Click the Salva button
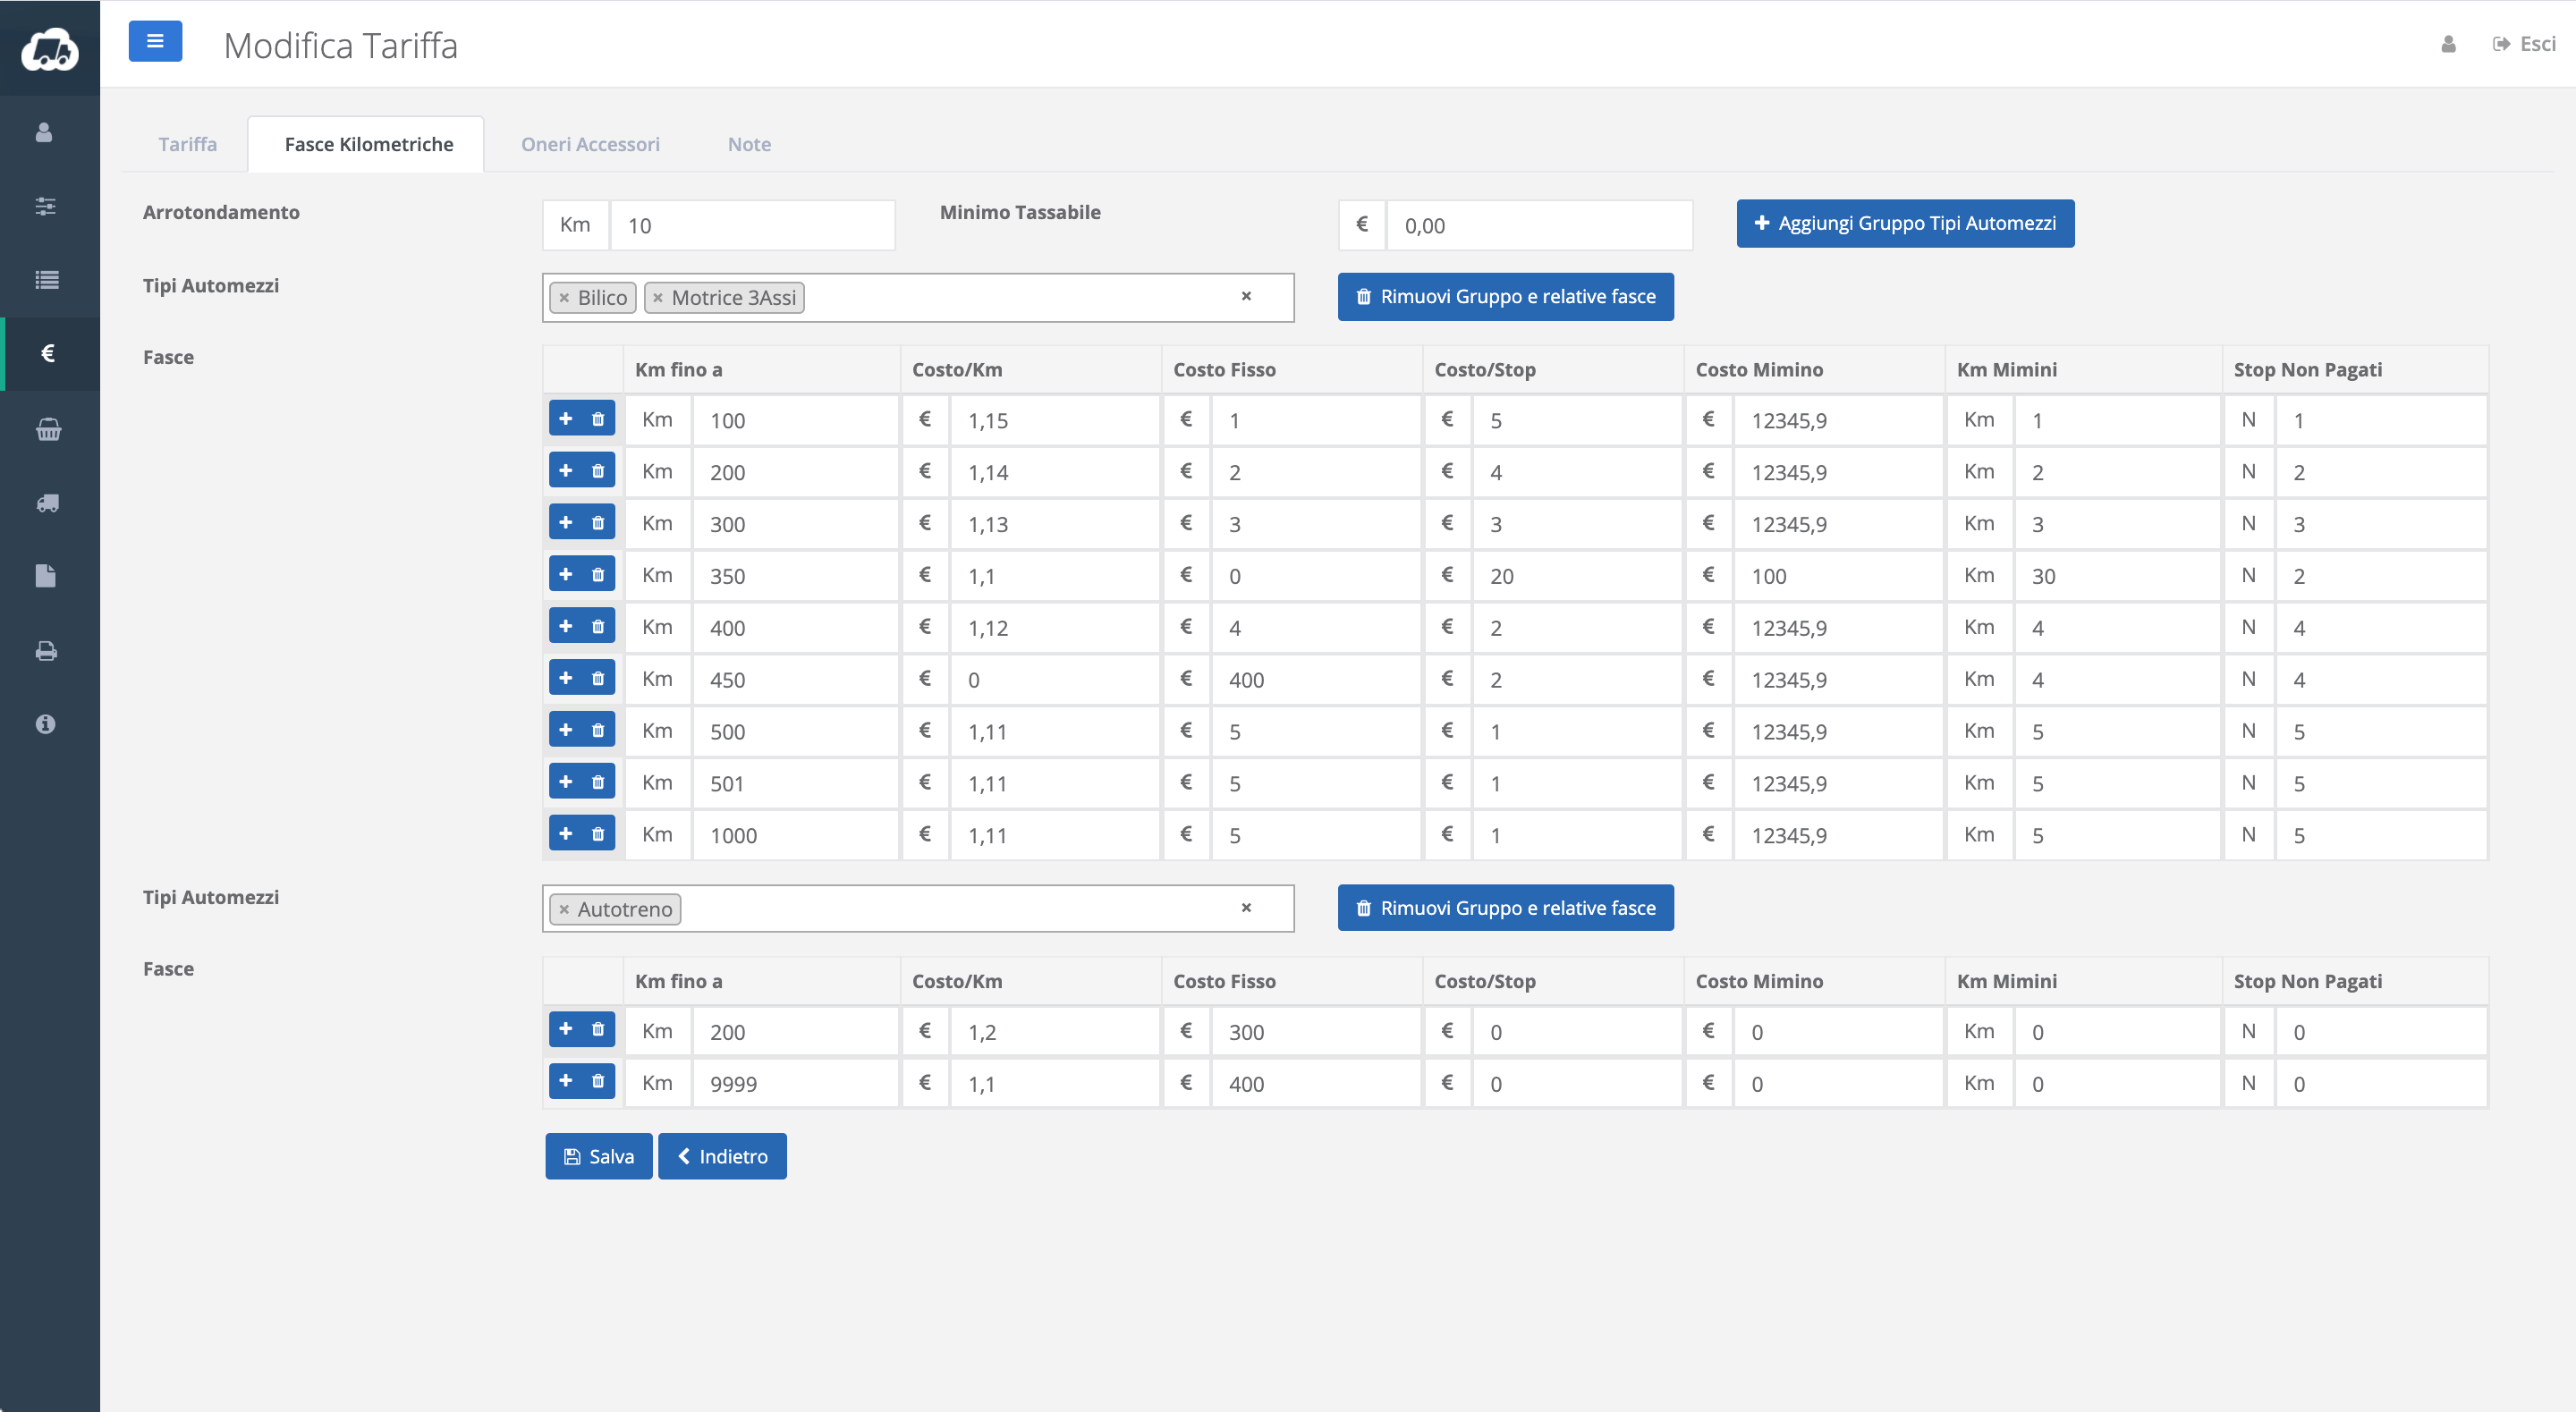This screenshot has height=1412, width=2576. click(x=598, y=1156)
